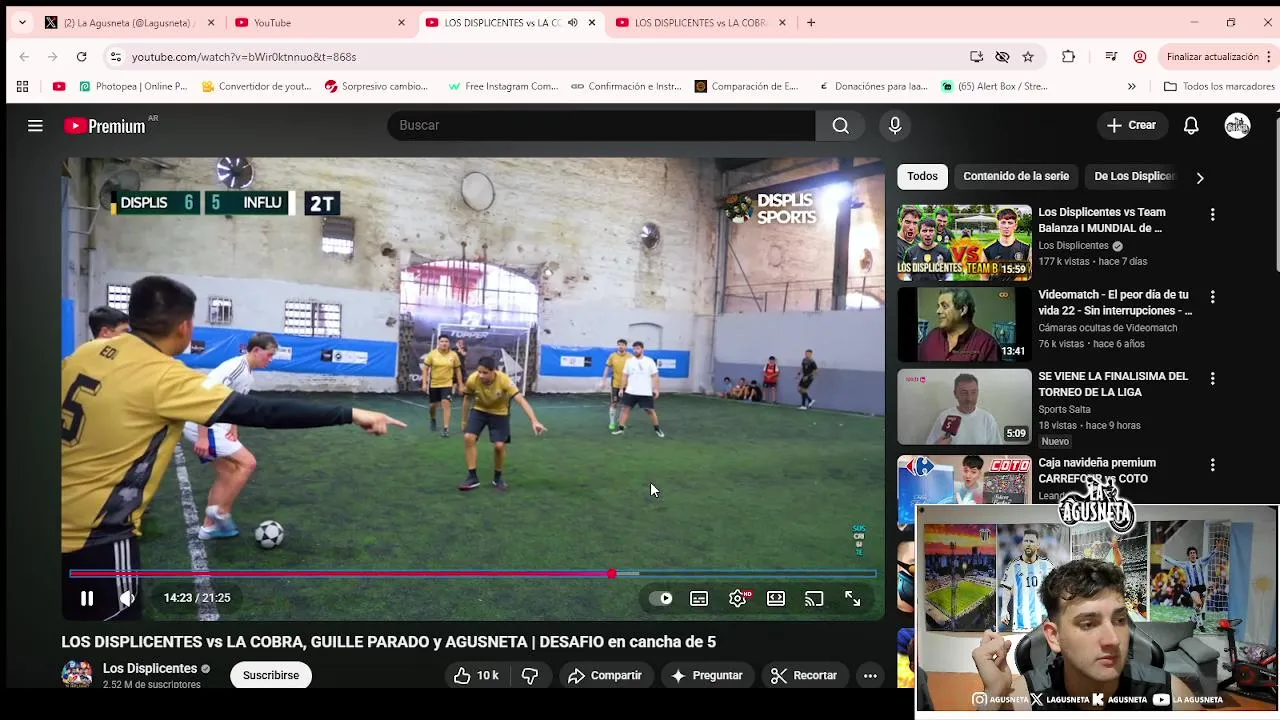This screenshot has height=720, width=1280.
Task: Click the Preguntar button
Action: (x=707, y=676)
